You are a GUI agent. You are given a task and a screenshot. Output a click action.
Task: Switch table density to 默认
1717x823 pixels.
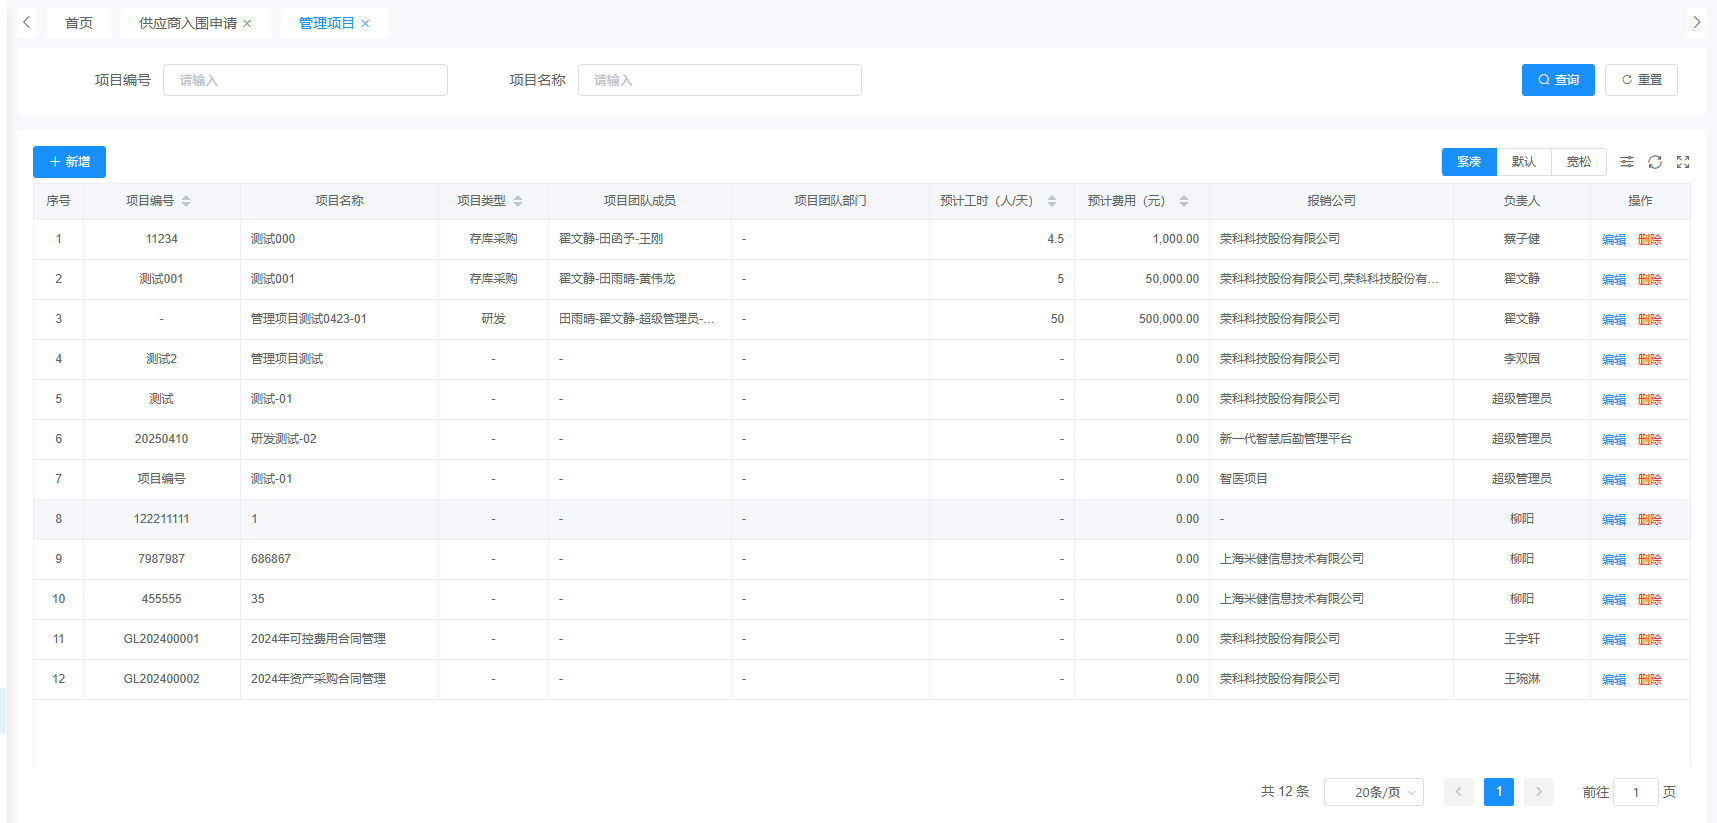(1523, 162)
